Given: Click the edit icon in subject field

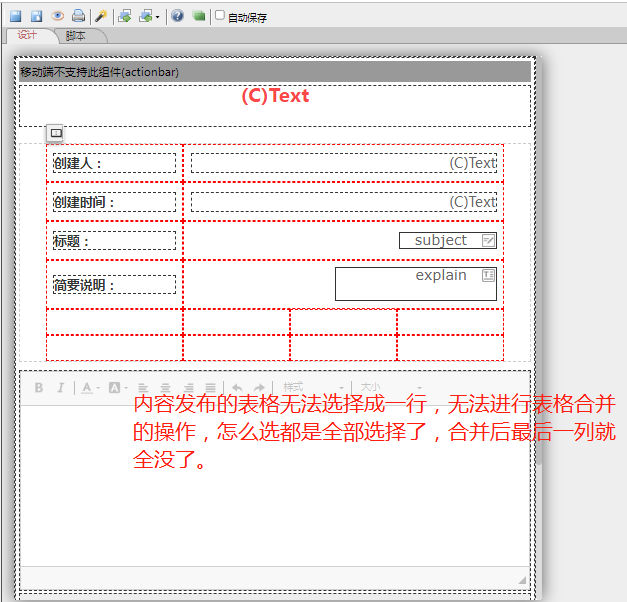Looking at the screenshot, I should click(488, 240).
